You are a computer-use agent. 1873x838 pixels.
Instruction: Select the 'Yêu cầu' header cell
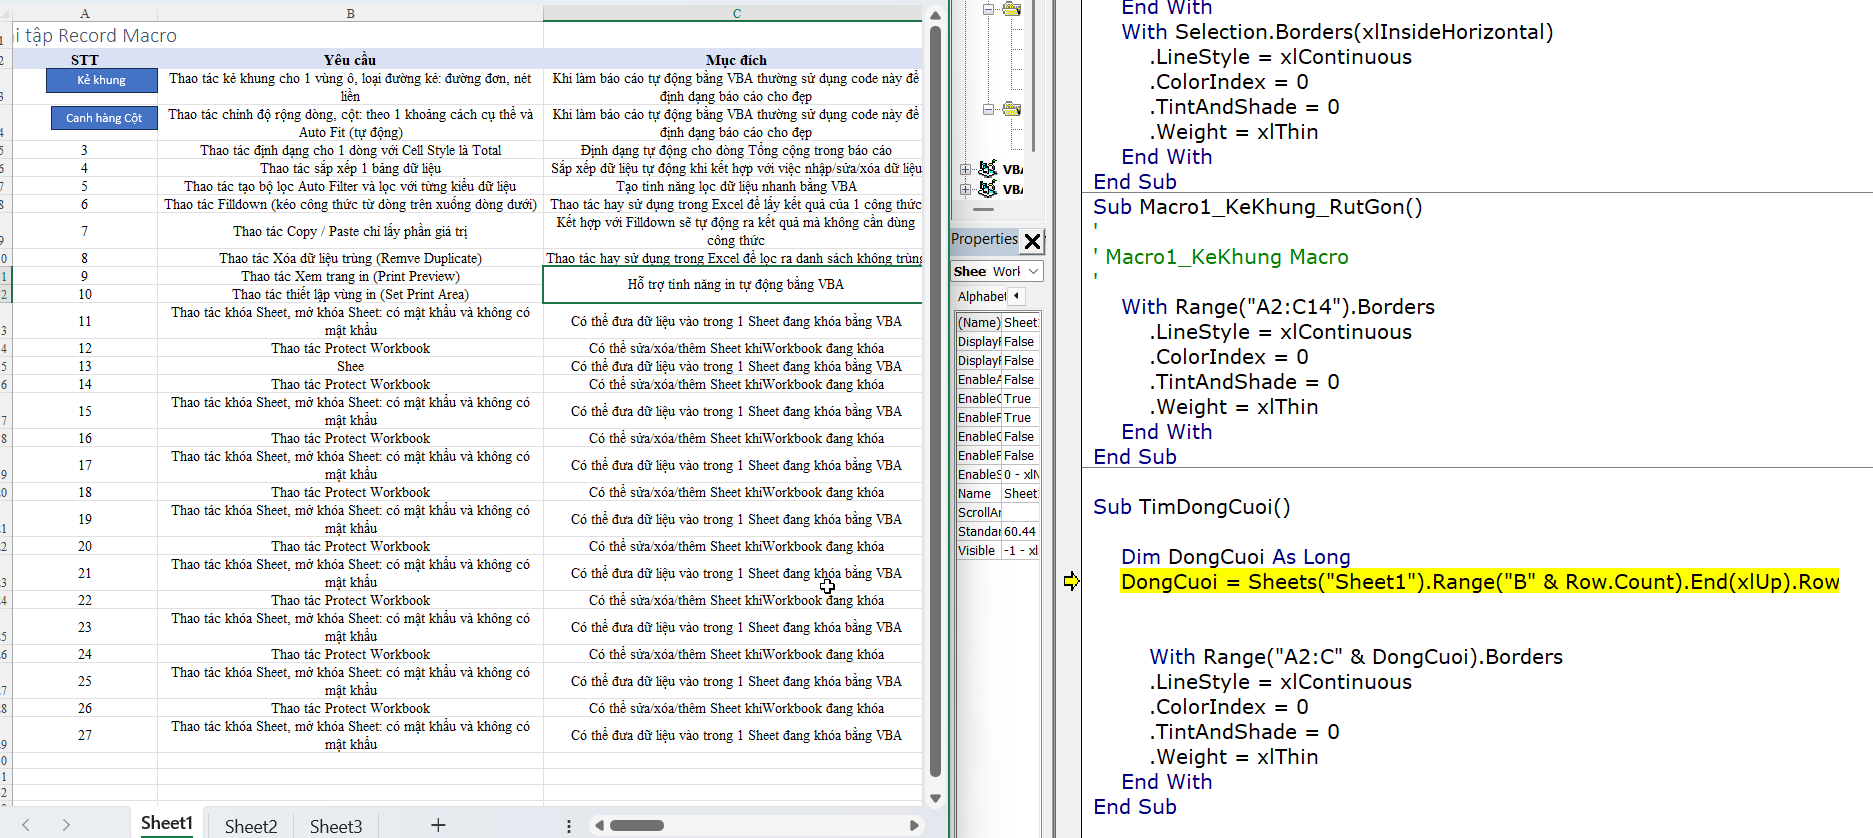coord(351,60)
